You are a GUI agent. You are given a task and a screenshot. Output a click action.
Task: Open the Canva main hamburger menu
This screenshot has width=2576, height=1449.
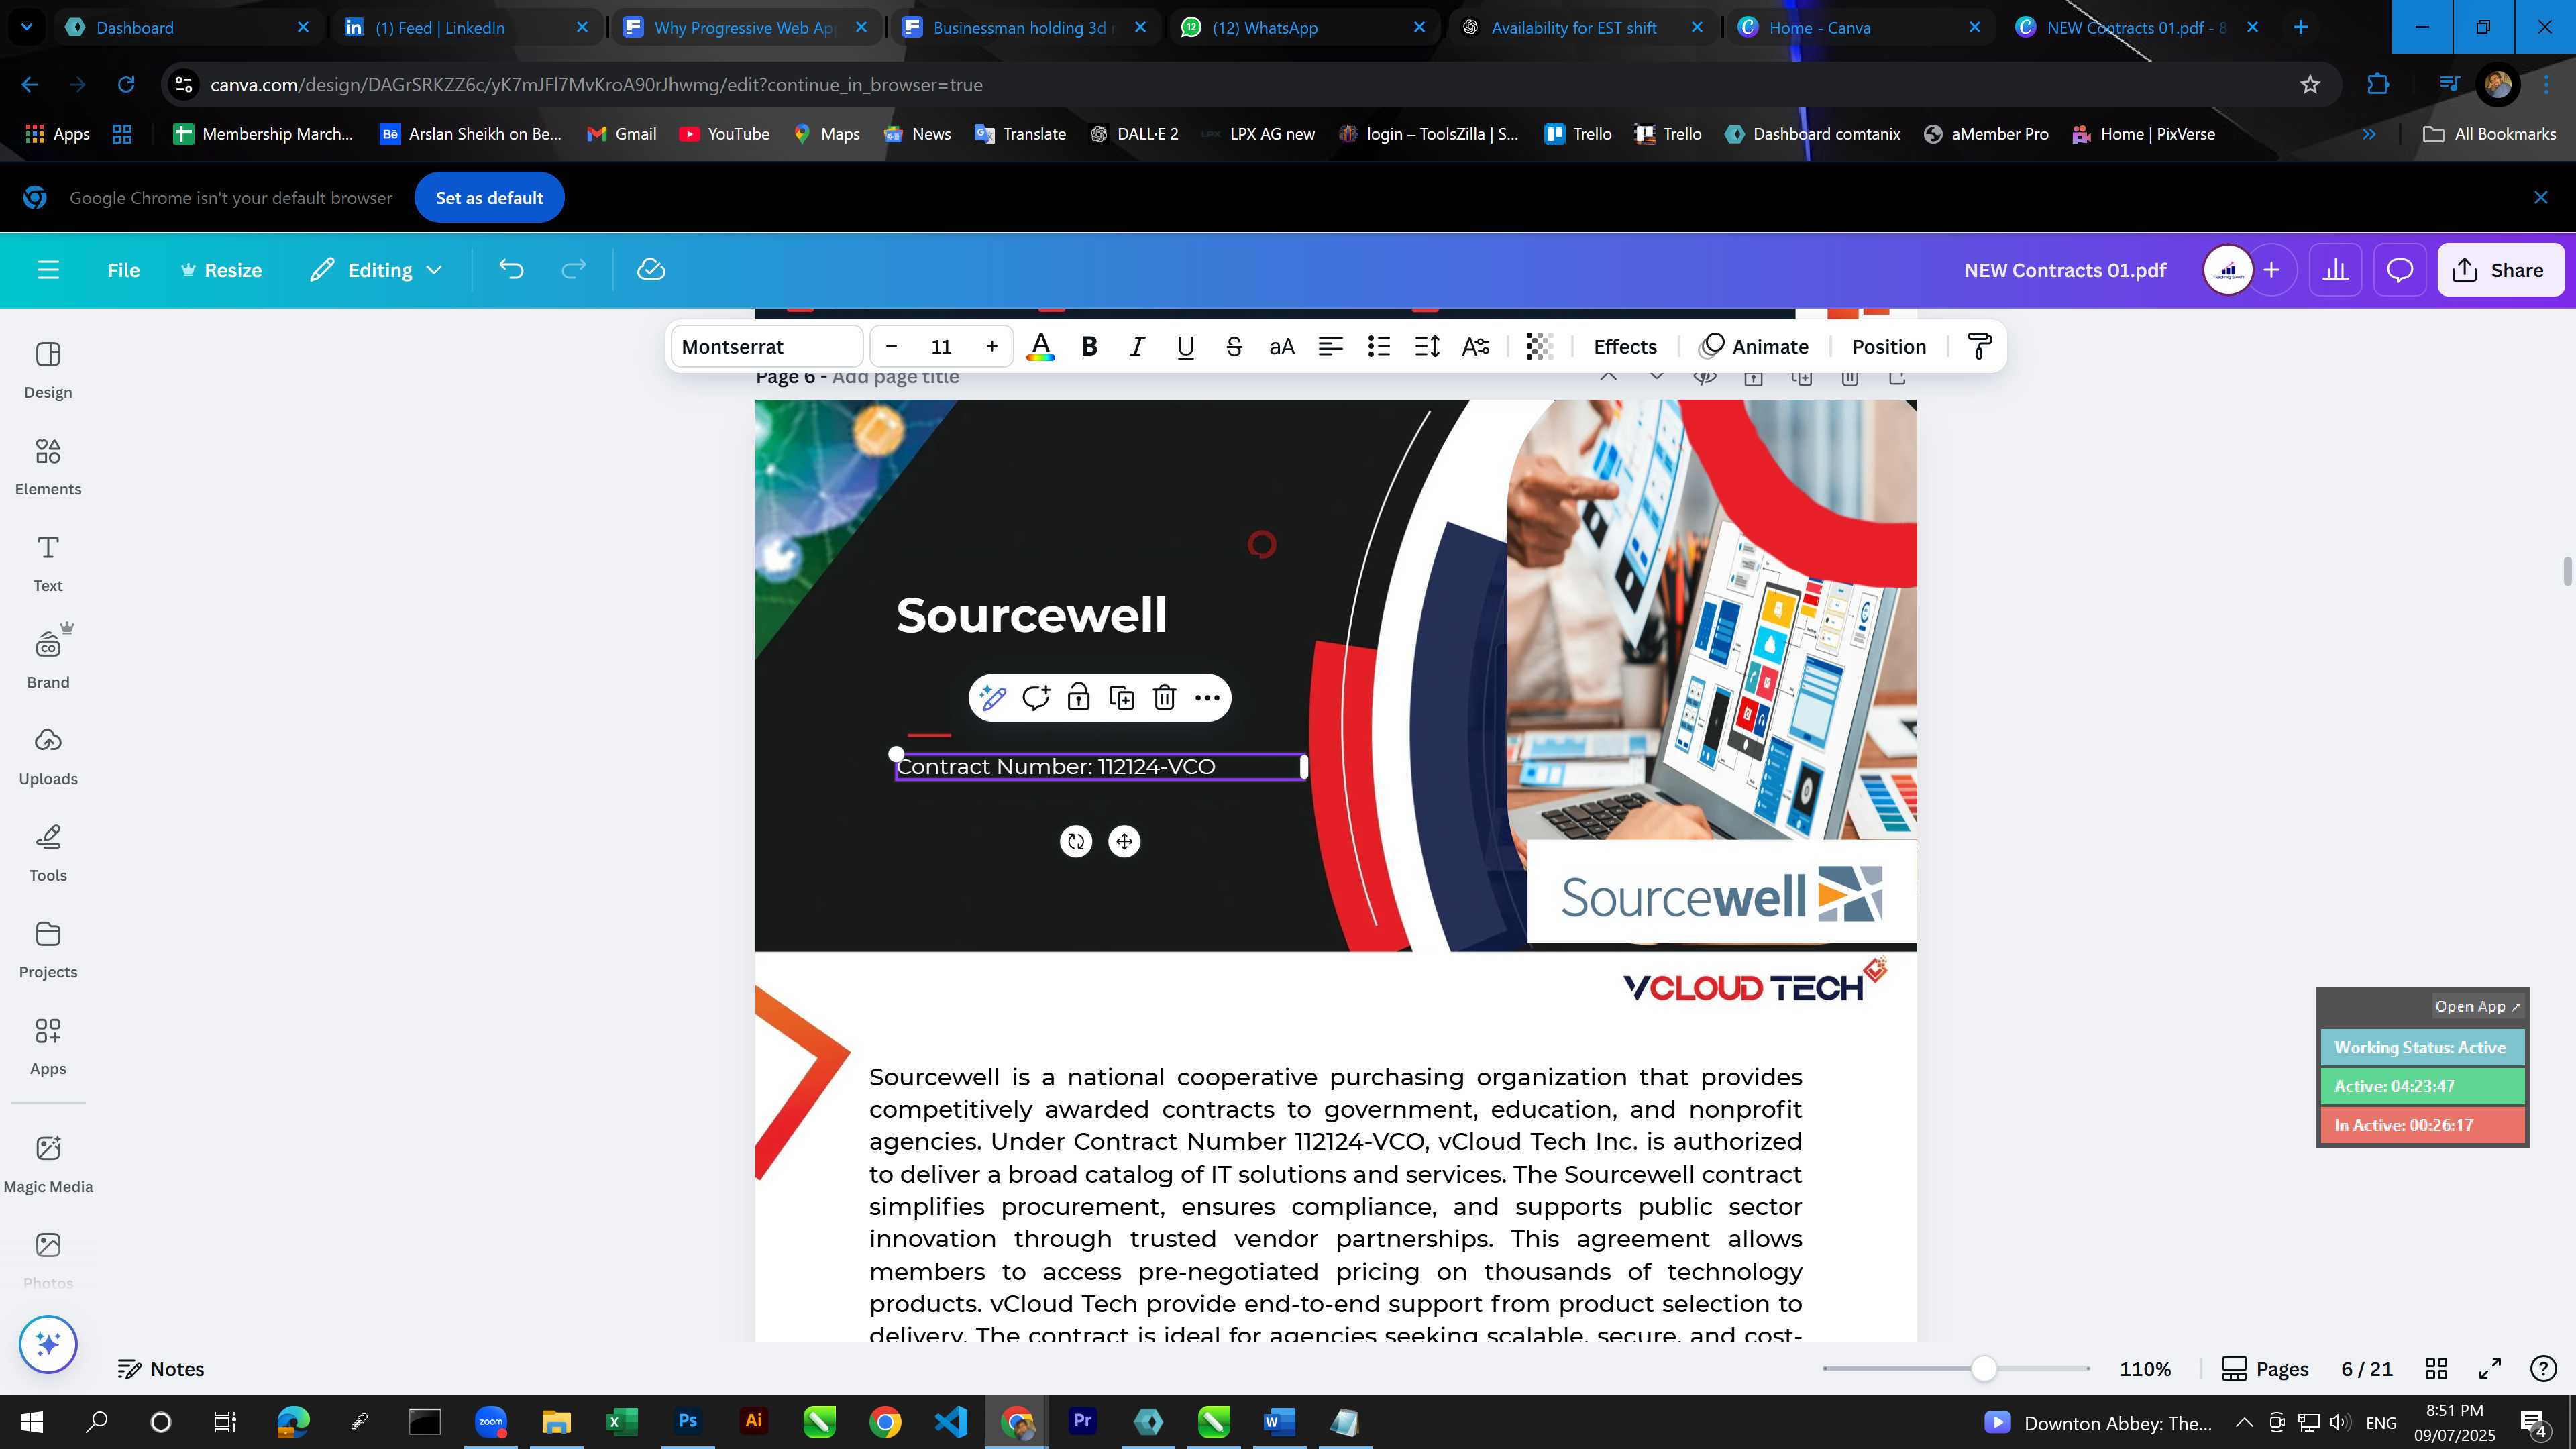48,270
